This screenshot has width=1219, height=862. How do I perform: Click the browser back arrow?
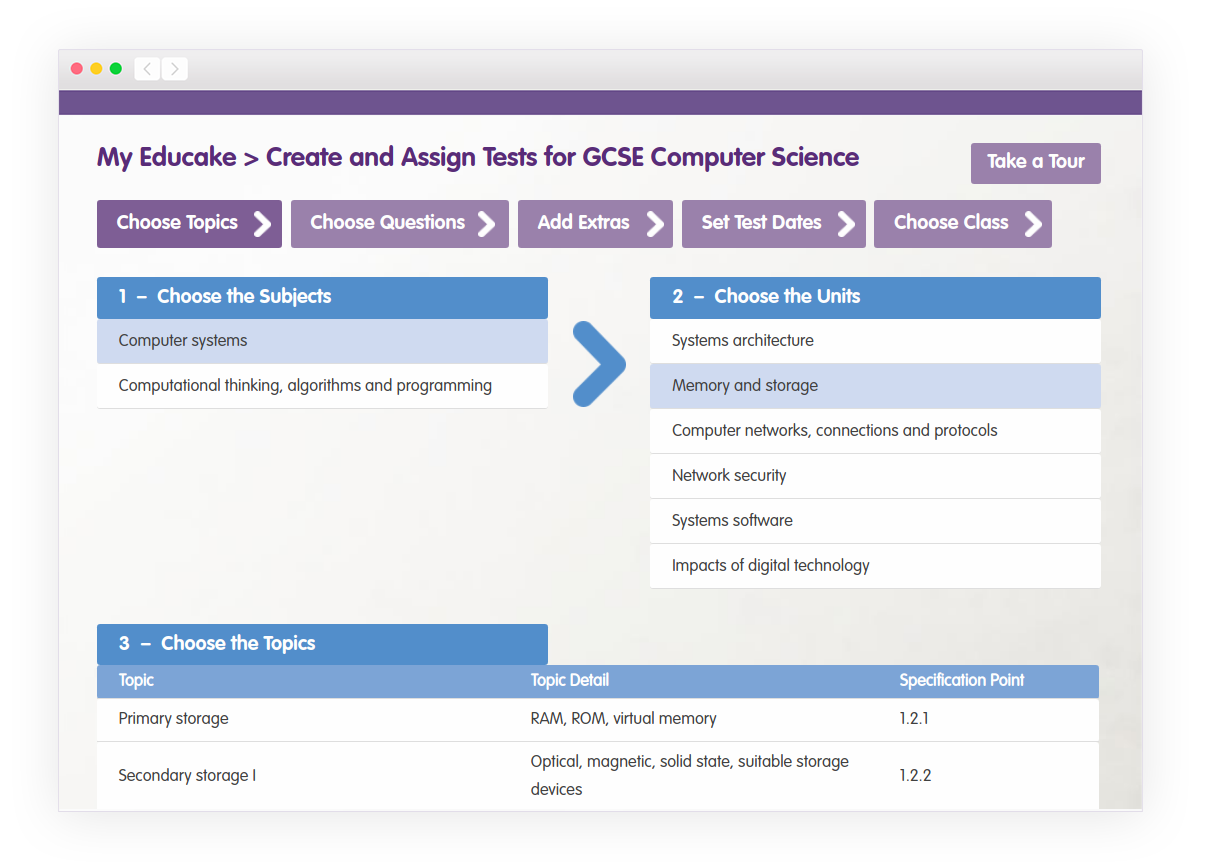pyautogui.click(x=147, y=69)
